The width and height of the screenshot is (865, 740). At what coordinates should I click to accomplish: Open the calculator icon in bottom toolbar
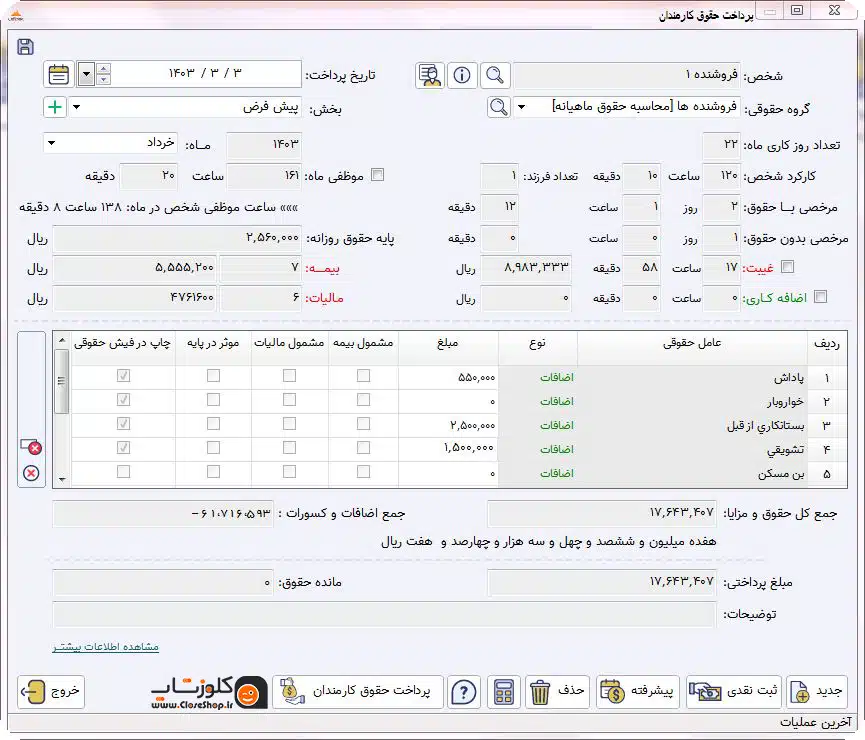tap(504, 691)
